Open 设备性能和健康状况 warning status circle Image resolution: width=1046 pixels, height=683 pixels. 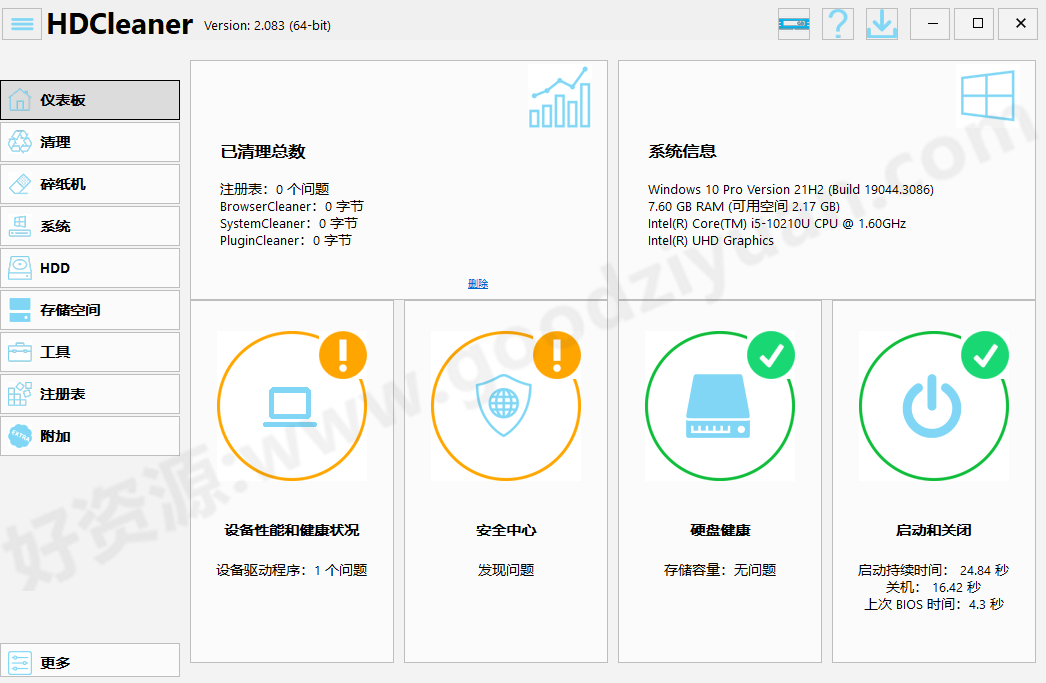tap(343, 356)
